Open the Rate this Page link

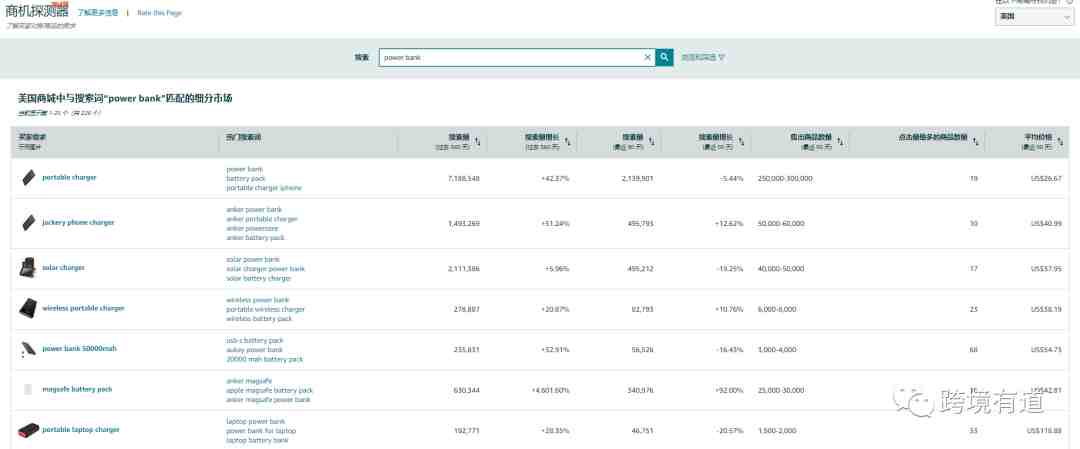(x=159, y=12)
